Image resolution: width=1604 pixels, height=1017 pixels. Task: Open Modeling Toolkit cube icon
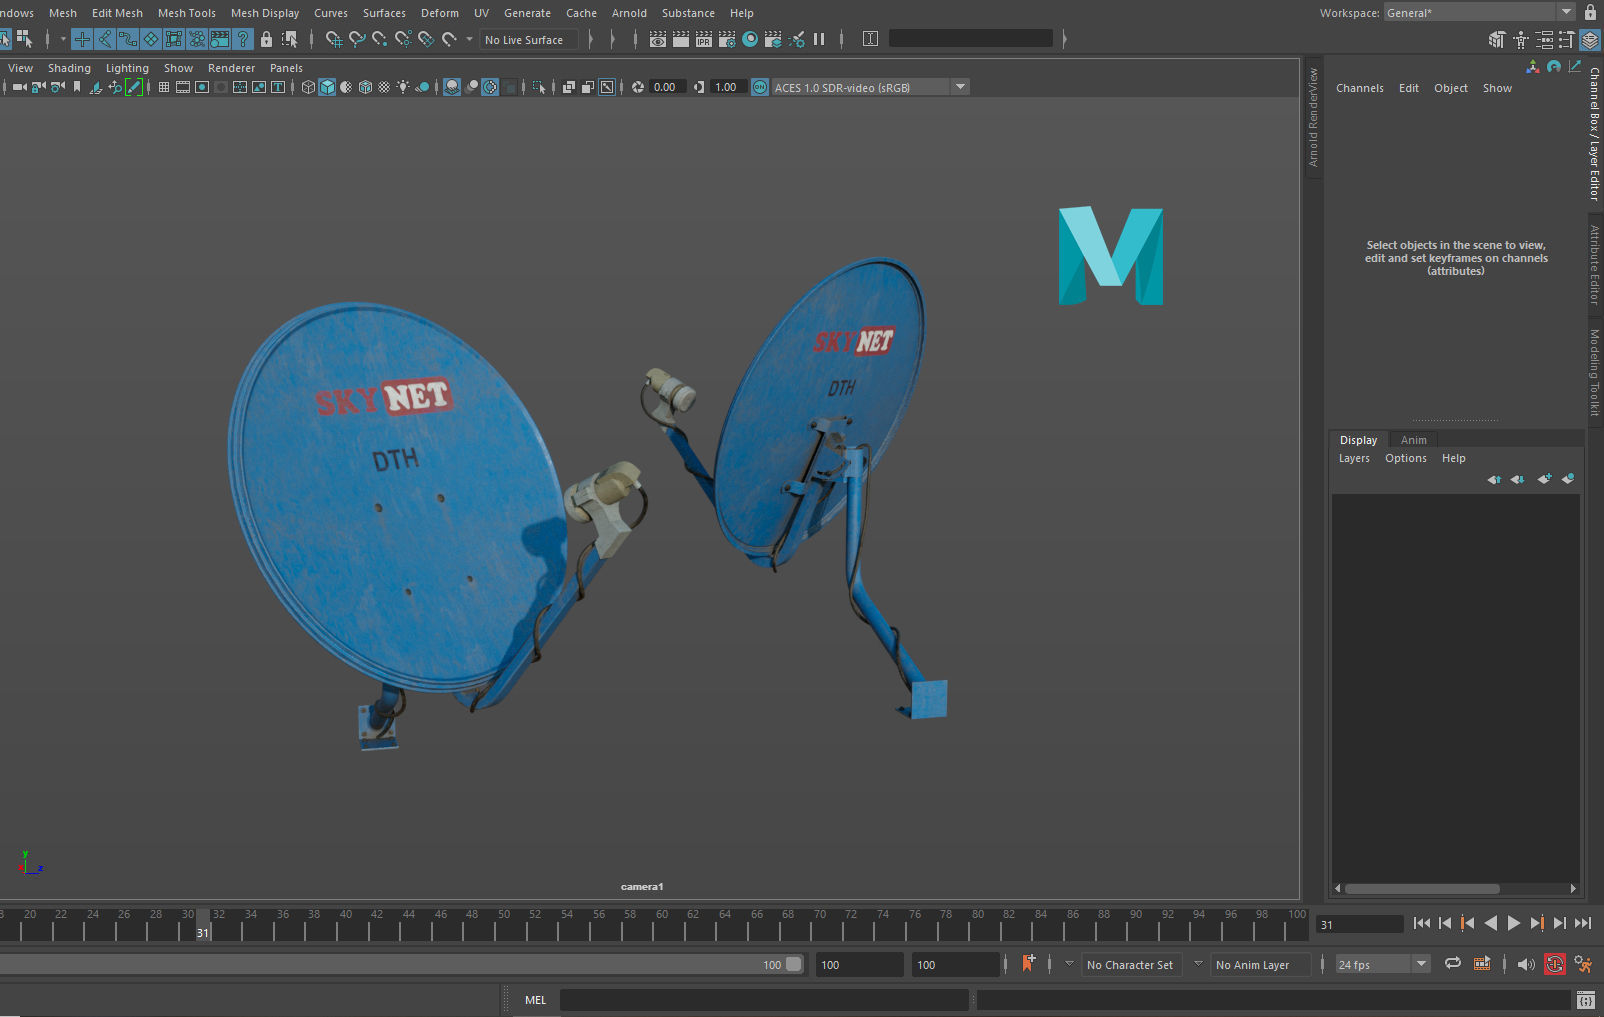pyautogui.click(x=1497, y=40)
